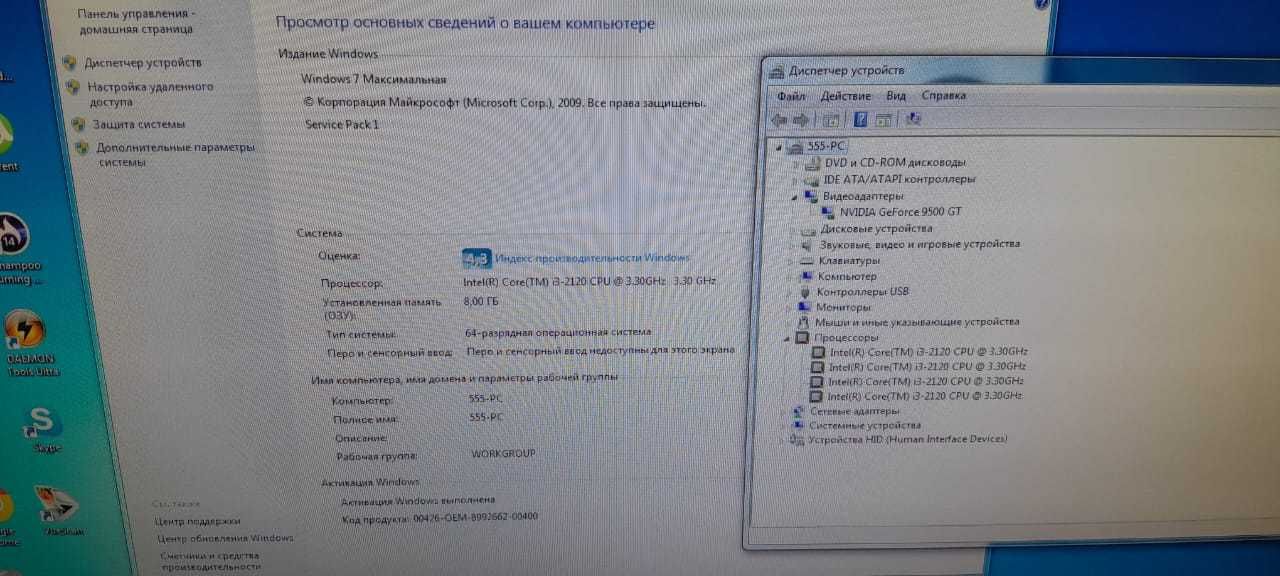The image size is (1280, 576).
Task: Click the NVIDIA GeForce 9500 GT adapter icon
Action: pyautogui.click(x=829, y=212)
